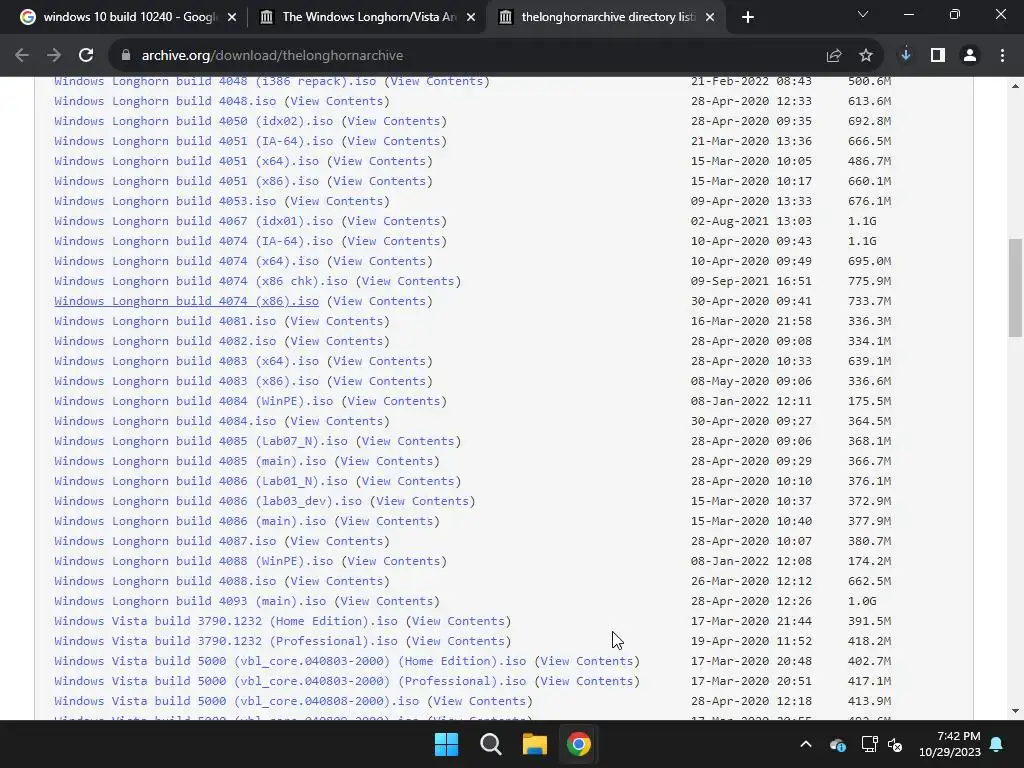Screen dimensions: 1024x768
Task: Select thelonghornarchive directory listing tab
Action: [x=607, y=17]
